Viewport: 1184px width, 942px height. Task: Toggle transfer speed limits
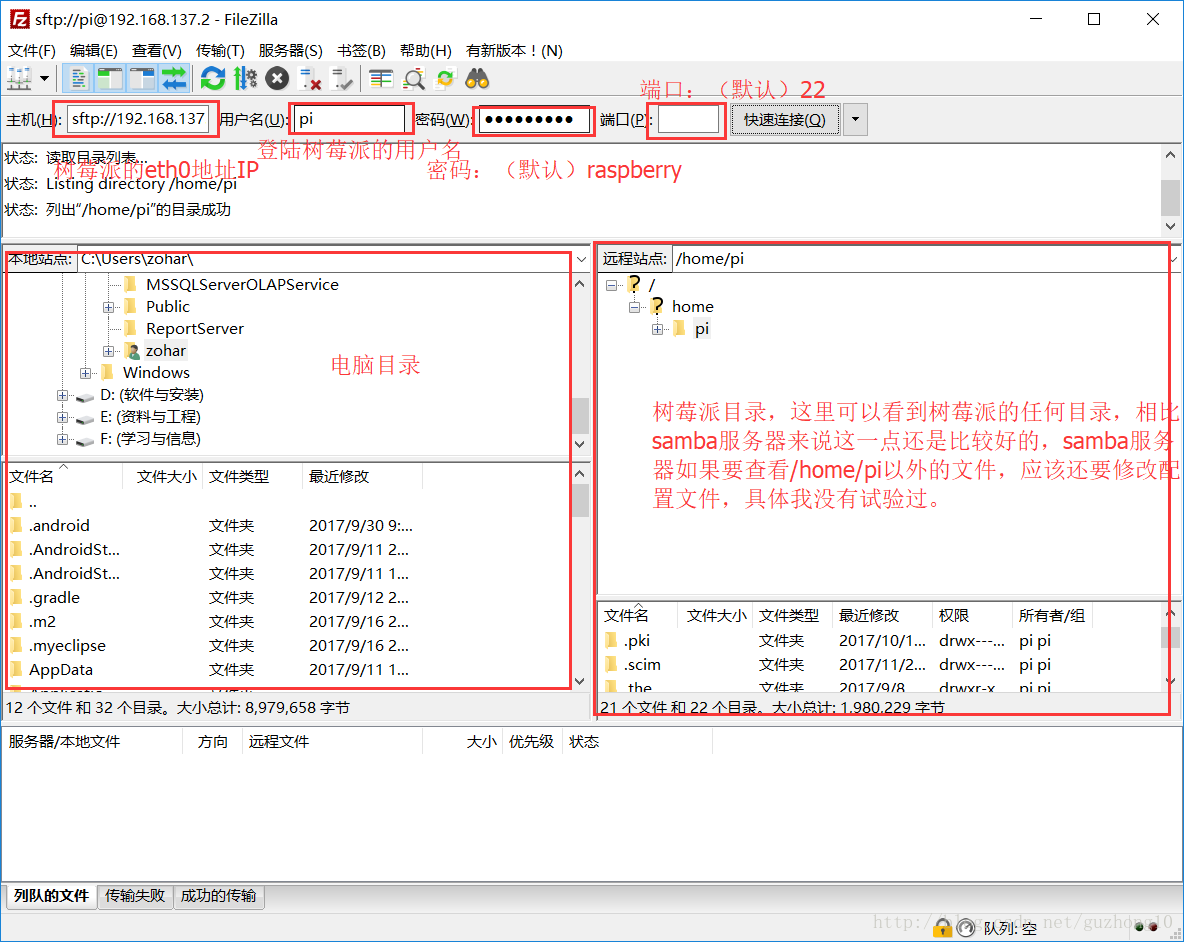[x=245, y=78]
